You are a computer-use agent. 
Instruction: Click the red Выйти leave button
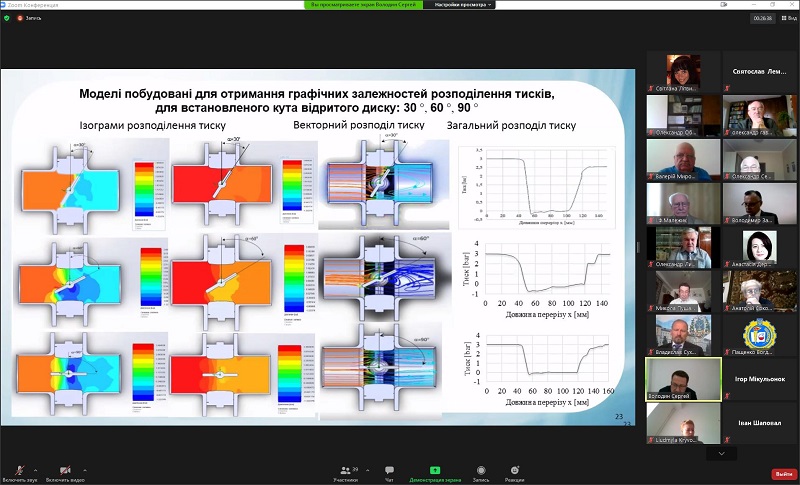[x=784, y=474]
